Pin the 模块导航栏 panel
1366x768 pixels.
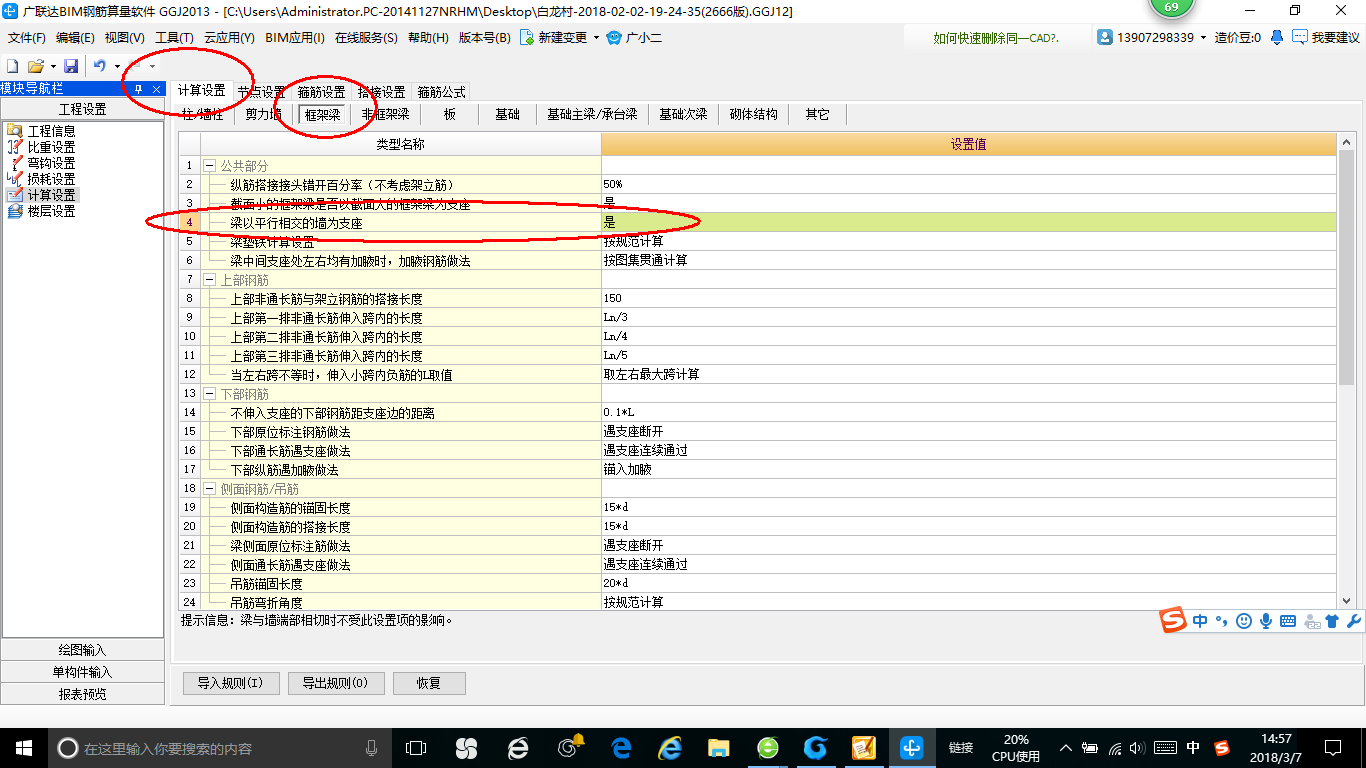point(138,89)
